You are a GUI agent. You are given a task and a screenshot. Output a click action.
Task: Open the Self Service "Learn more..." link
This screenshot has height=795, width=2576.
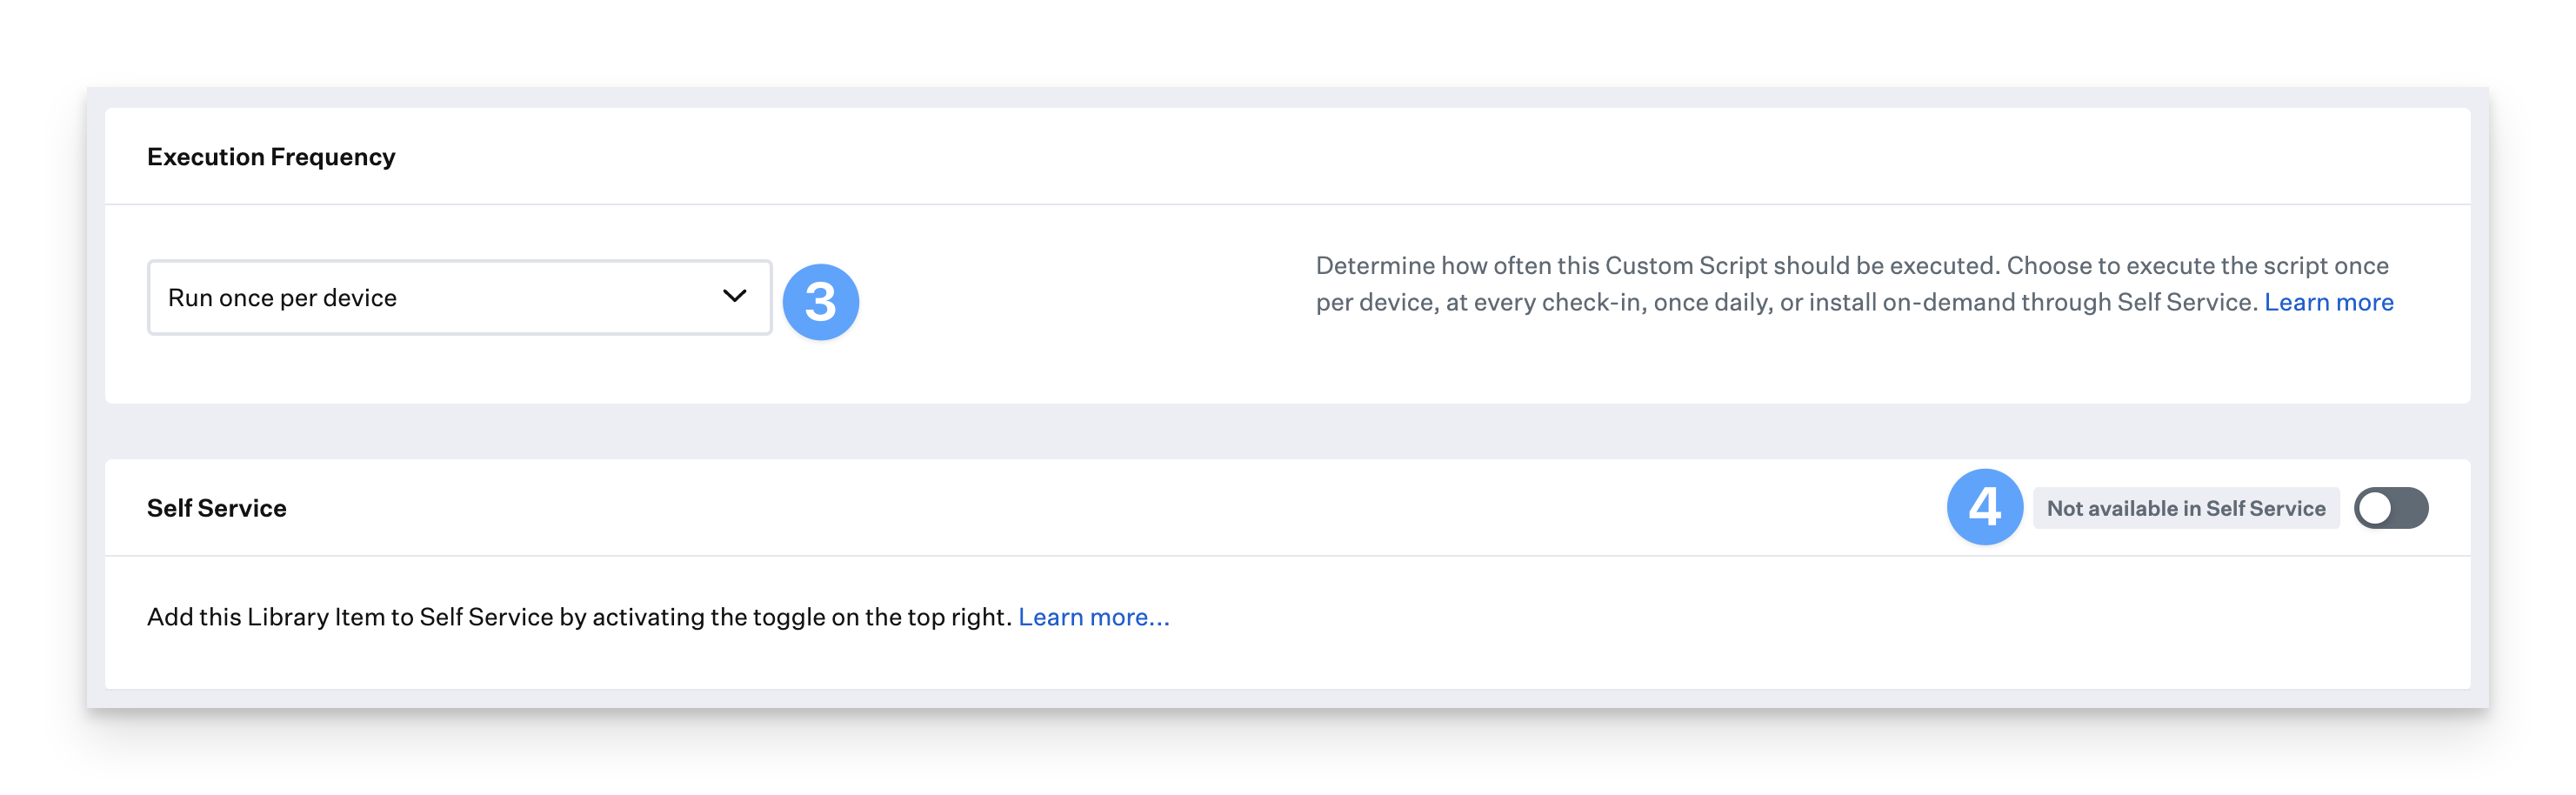pyautogui.click(x=1093, y=617)
